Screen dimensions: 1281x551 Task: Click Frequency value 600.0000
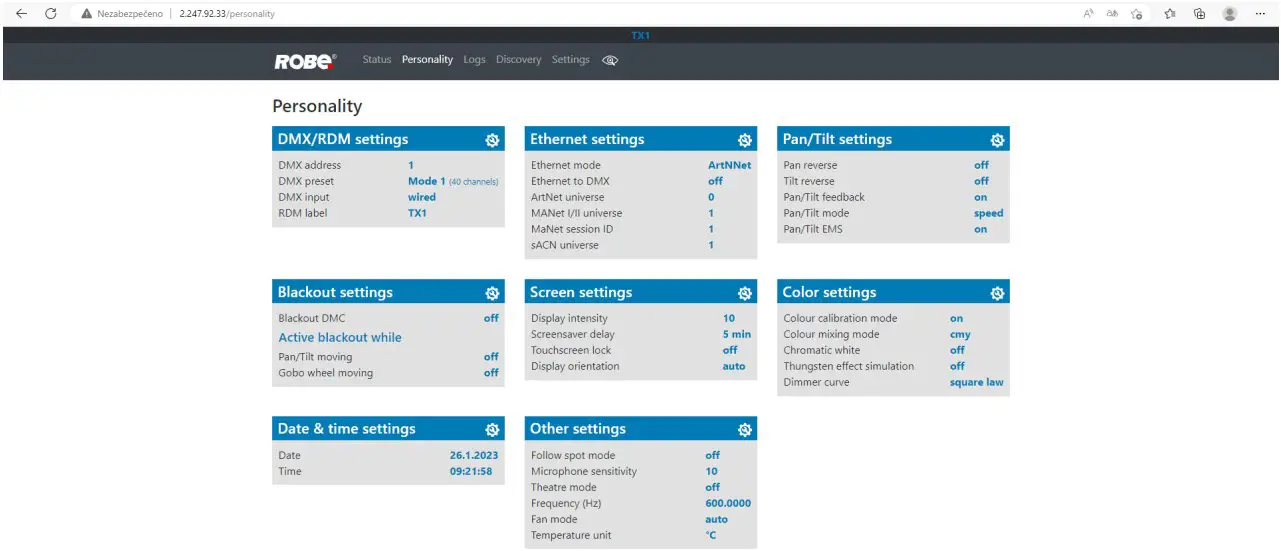(x=728, y=503)
